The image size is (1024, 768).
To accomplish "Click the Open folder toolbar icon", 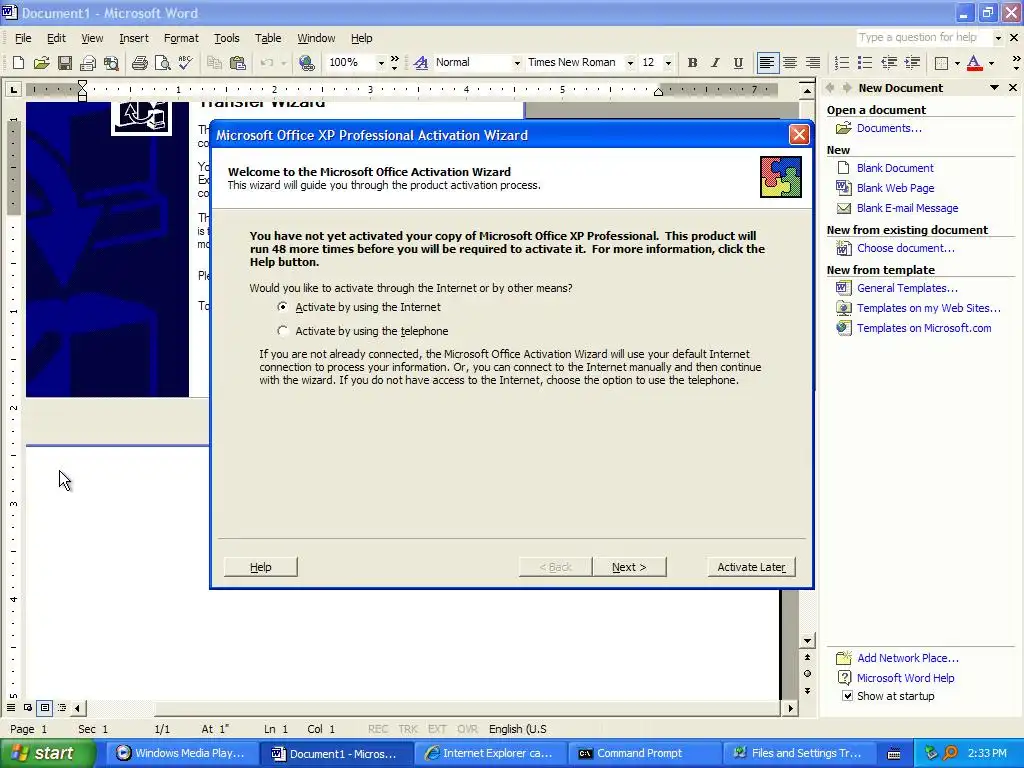I will pos(41,63).
